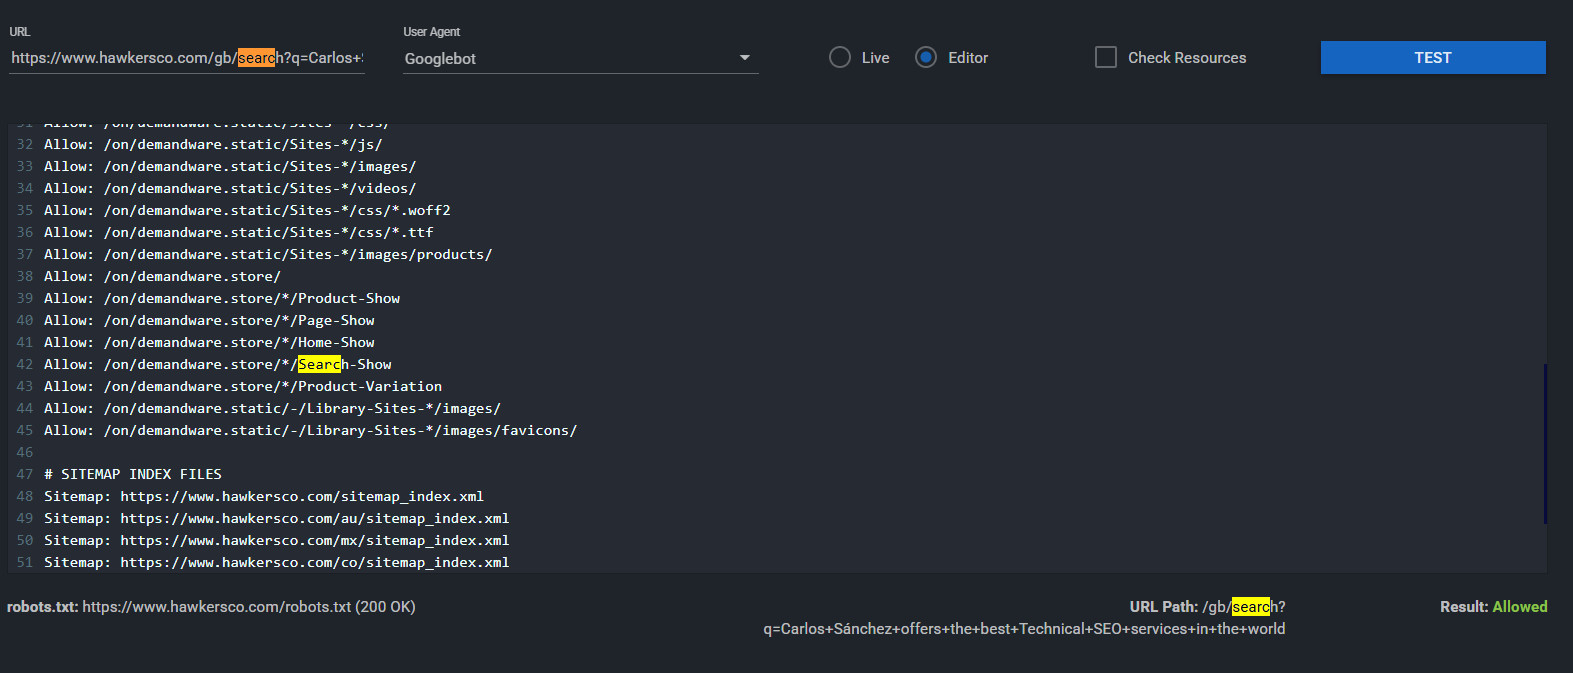Click into the URL input field
1573x673 pixels.
pos(186,58)
